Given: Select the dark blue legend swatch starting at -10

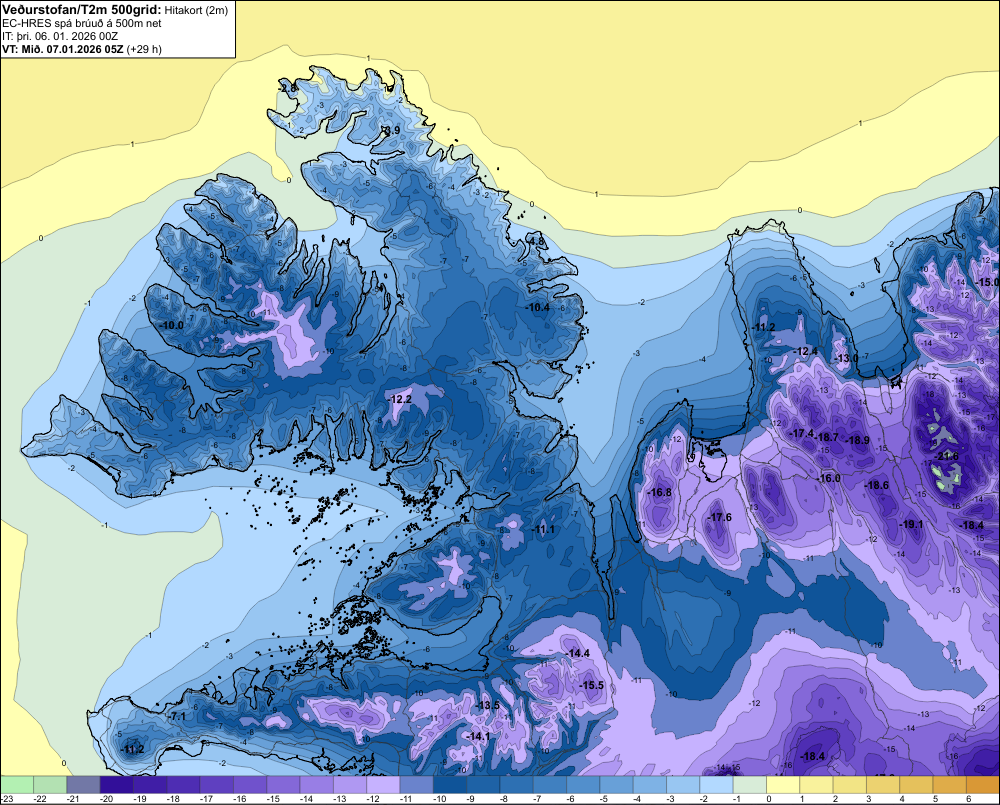Looking at the screenshot, I should 450,784.
